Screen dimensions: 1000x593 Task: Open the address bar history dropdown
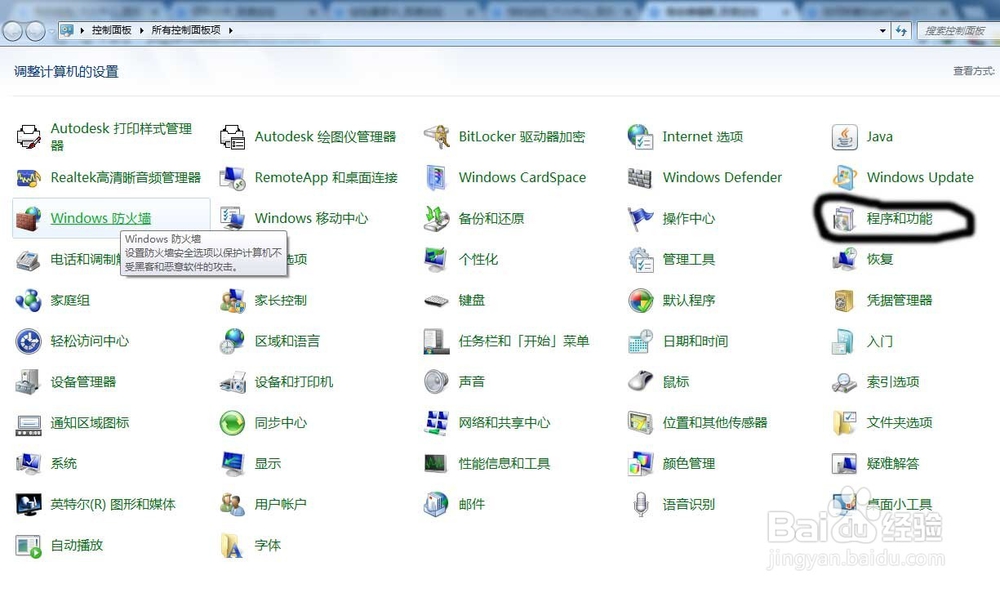883,30
